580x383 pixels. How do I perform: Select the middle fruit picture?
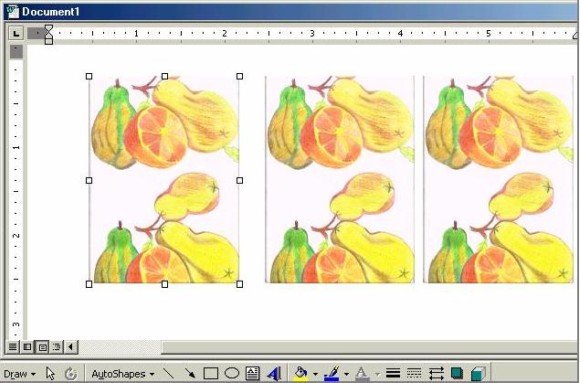(x=340, y=179)
